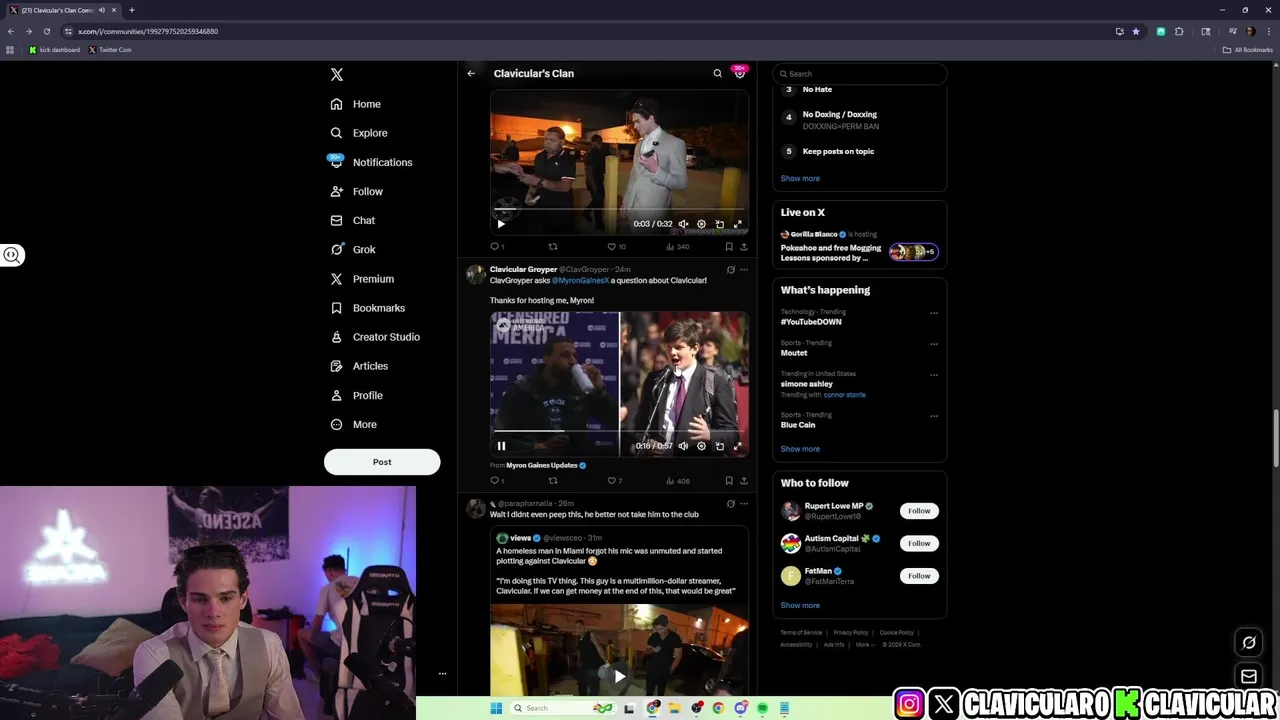This screenshot has height=720, width=1280.
Task: Open Grok icon on ClavGroyper post
Action: tap(730, 269)
